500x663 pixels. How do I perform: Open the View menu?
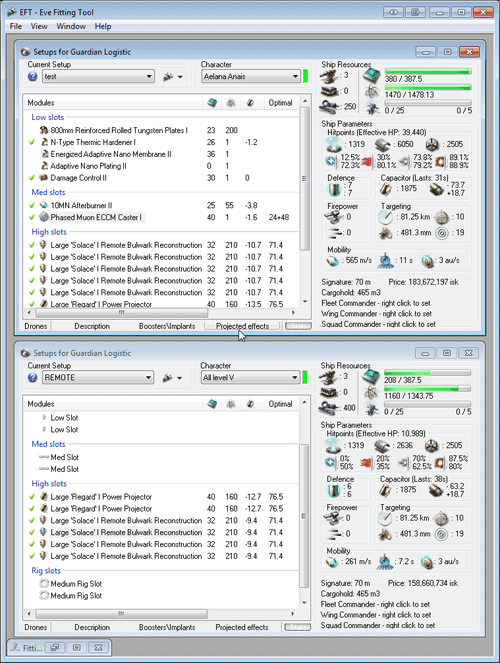click(39, 26)
